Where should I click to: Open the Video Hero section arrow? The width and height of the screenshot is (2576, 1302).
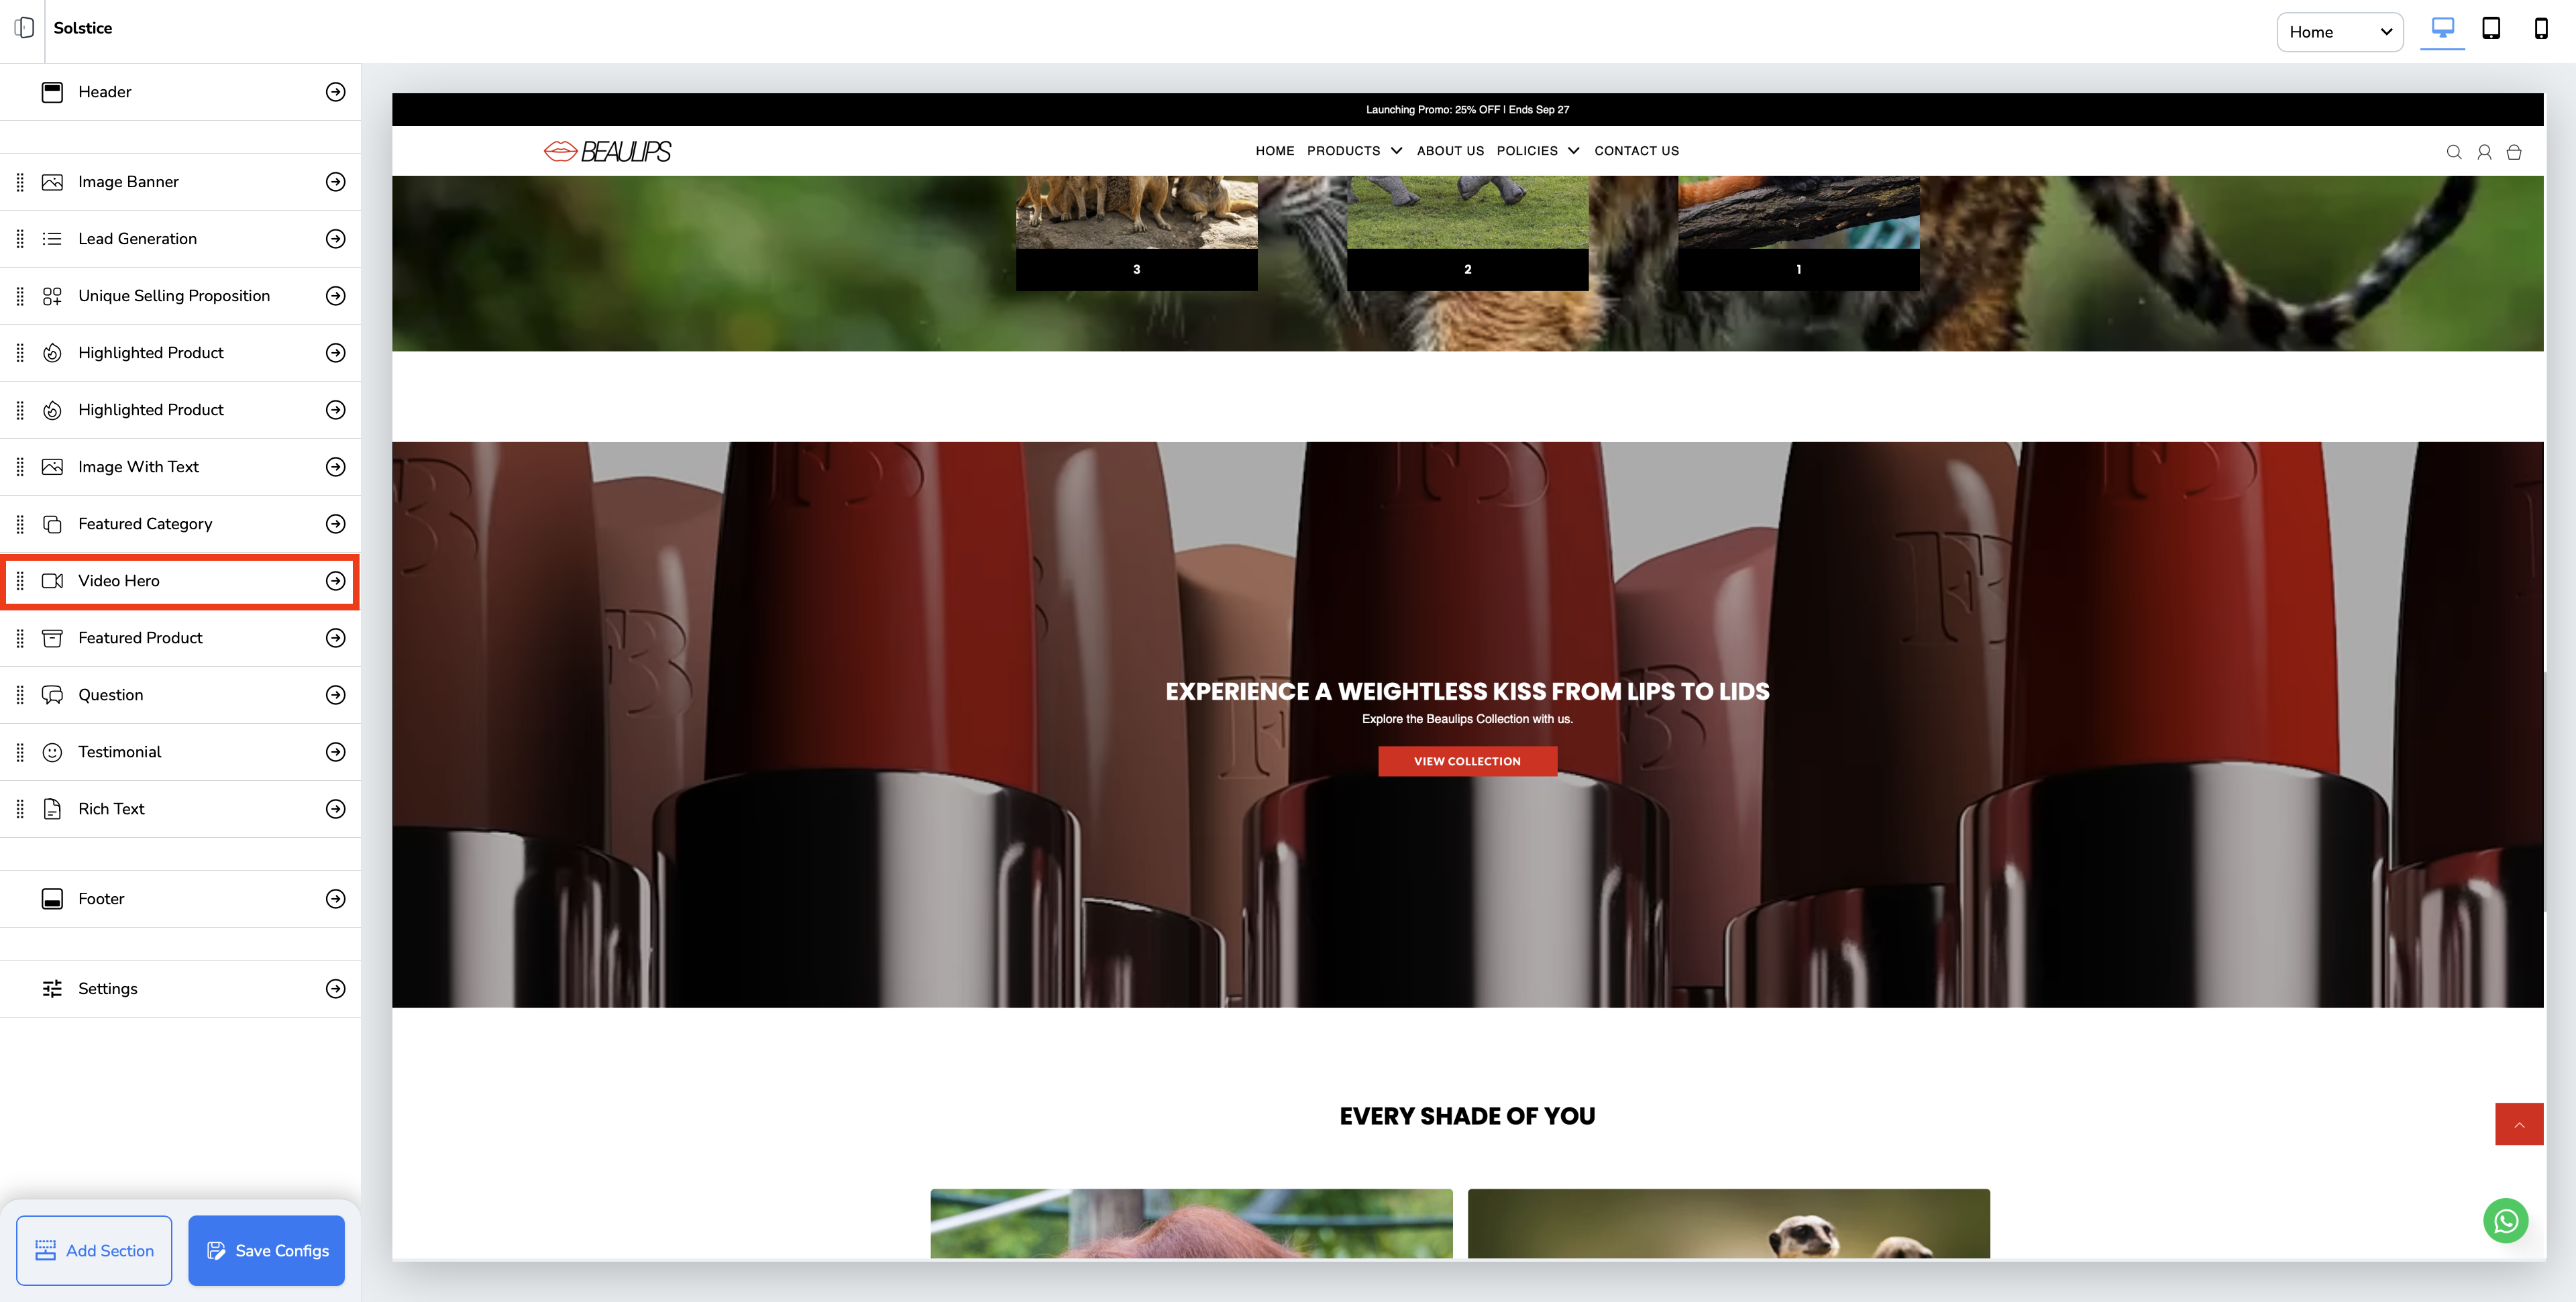pyautogui.click(x=336, y=581)
